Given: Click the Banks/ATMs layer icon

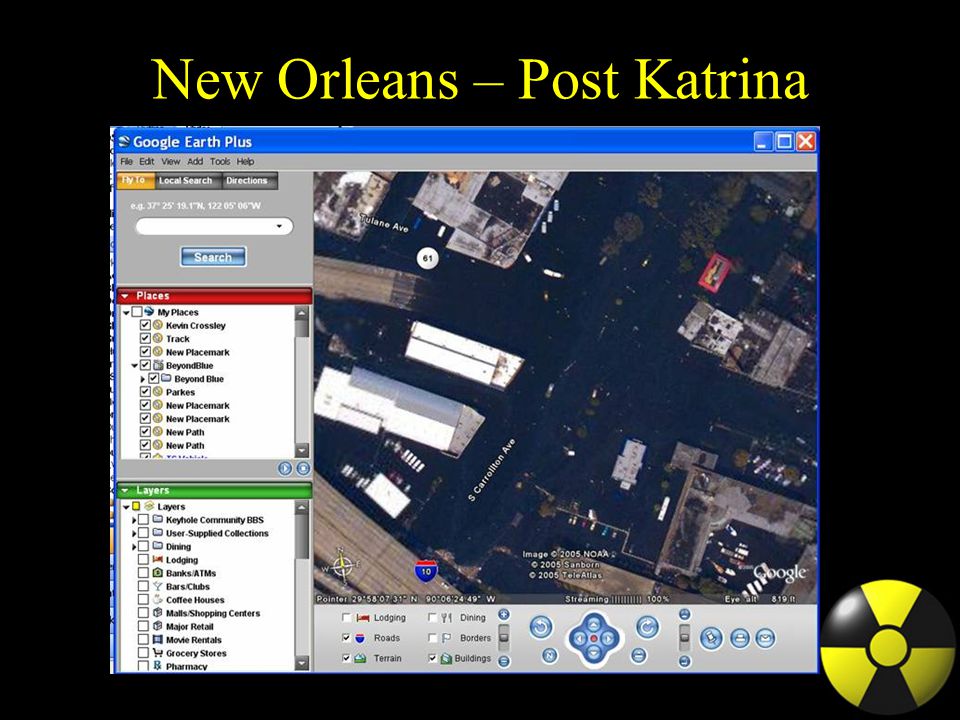Looking at the screenshot, I should (x=157, y=572).
